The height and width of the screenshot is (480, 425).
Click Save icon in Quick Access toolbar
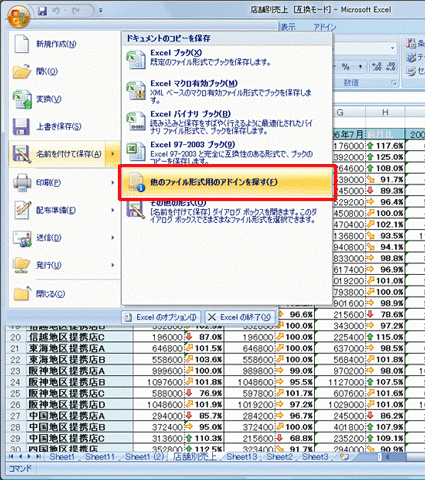click(x=43, y=11)
